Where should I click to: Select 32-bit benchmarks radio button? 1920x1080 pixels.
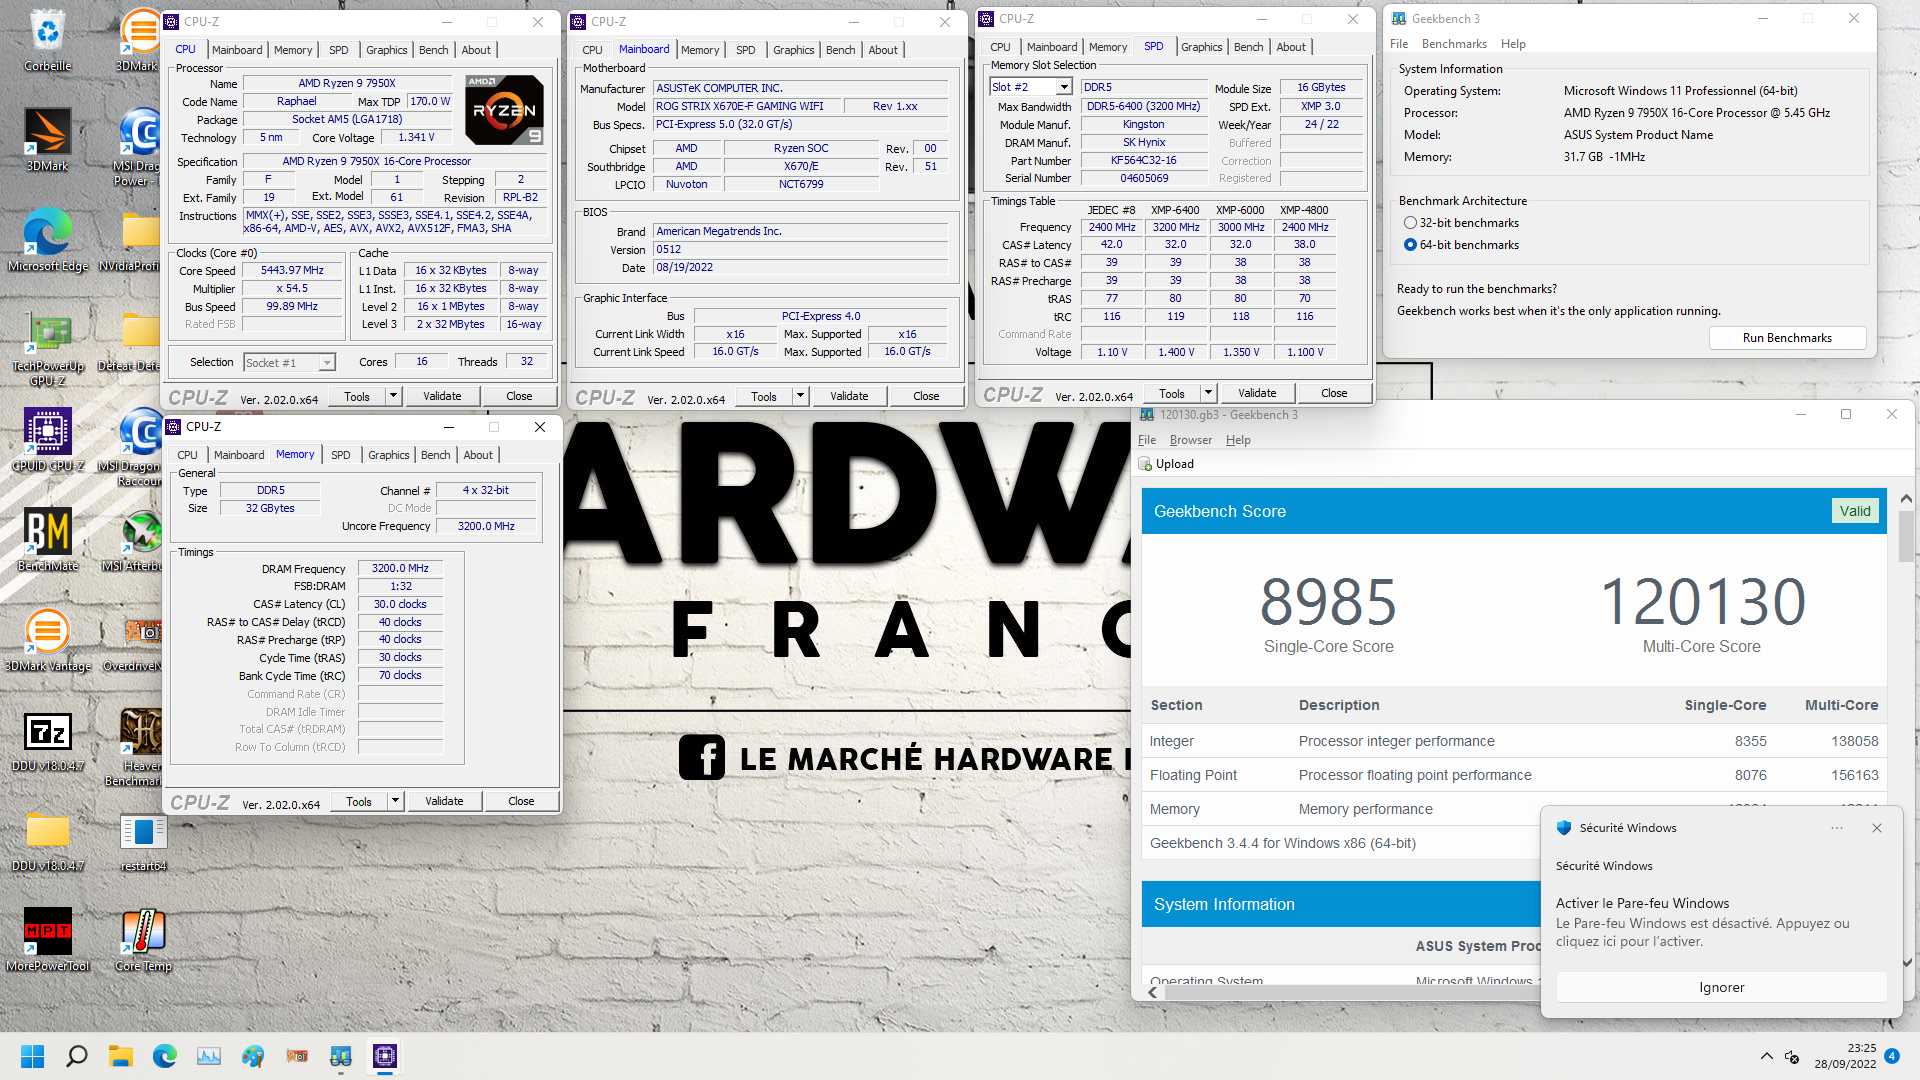pyautogui.click(x=1410, y=223)
